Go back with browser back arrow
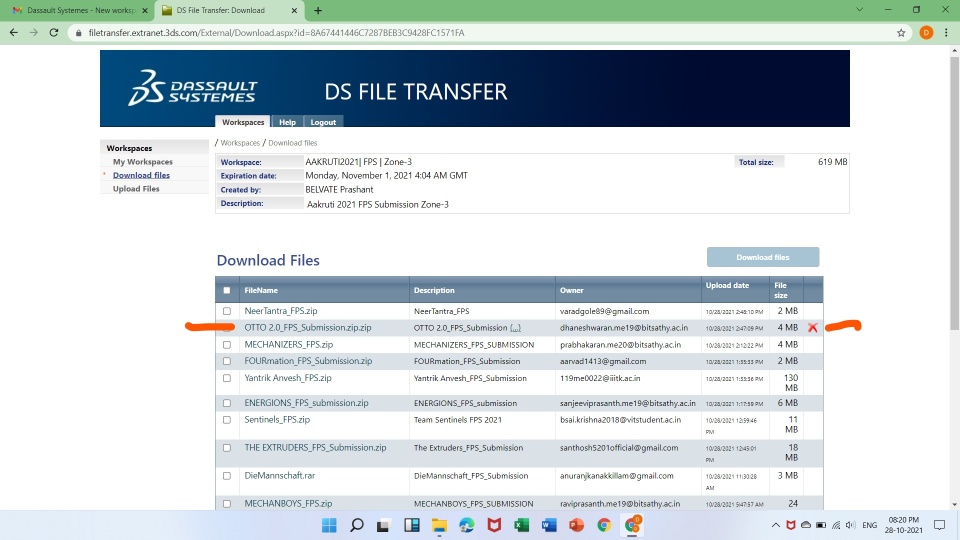The image size is (960, 540). (x=13, y=32)
